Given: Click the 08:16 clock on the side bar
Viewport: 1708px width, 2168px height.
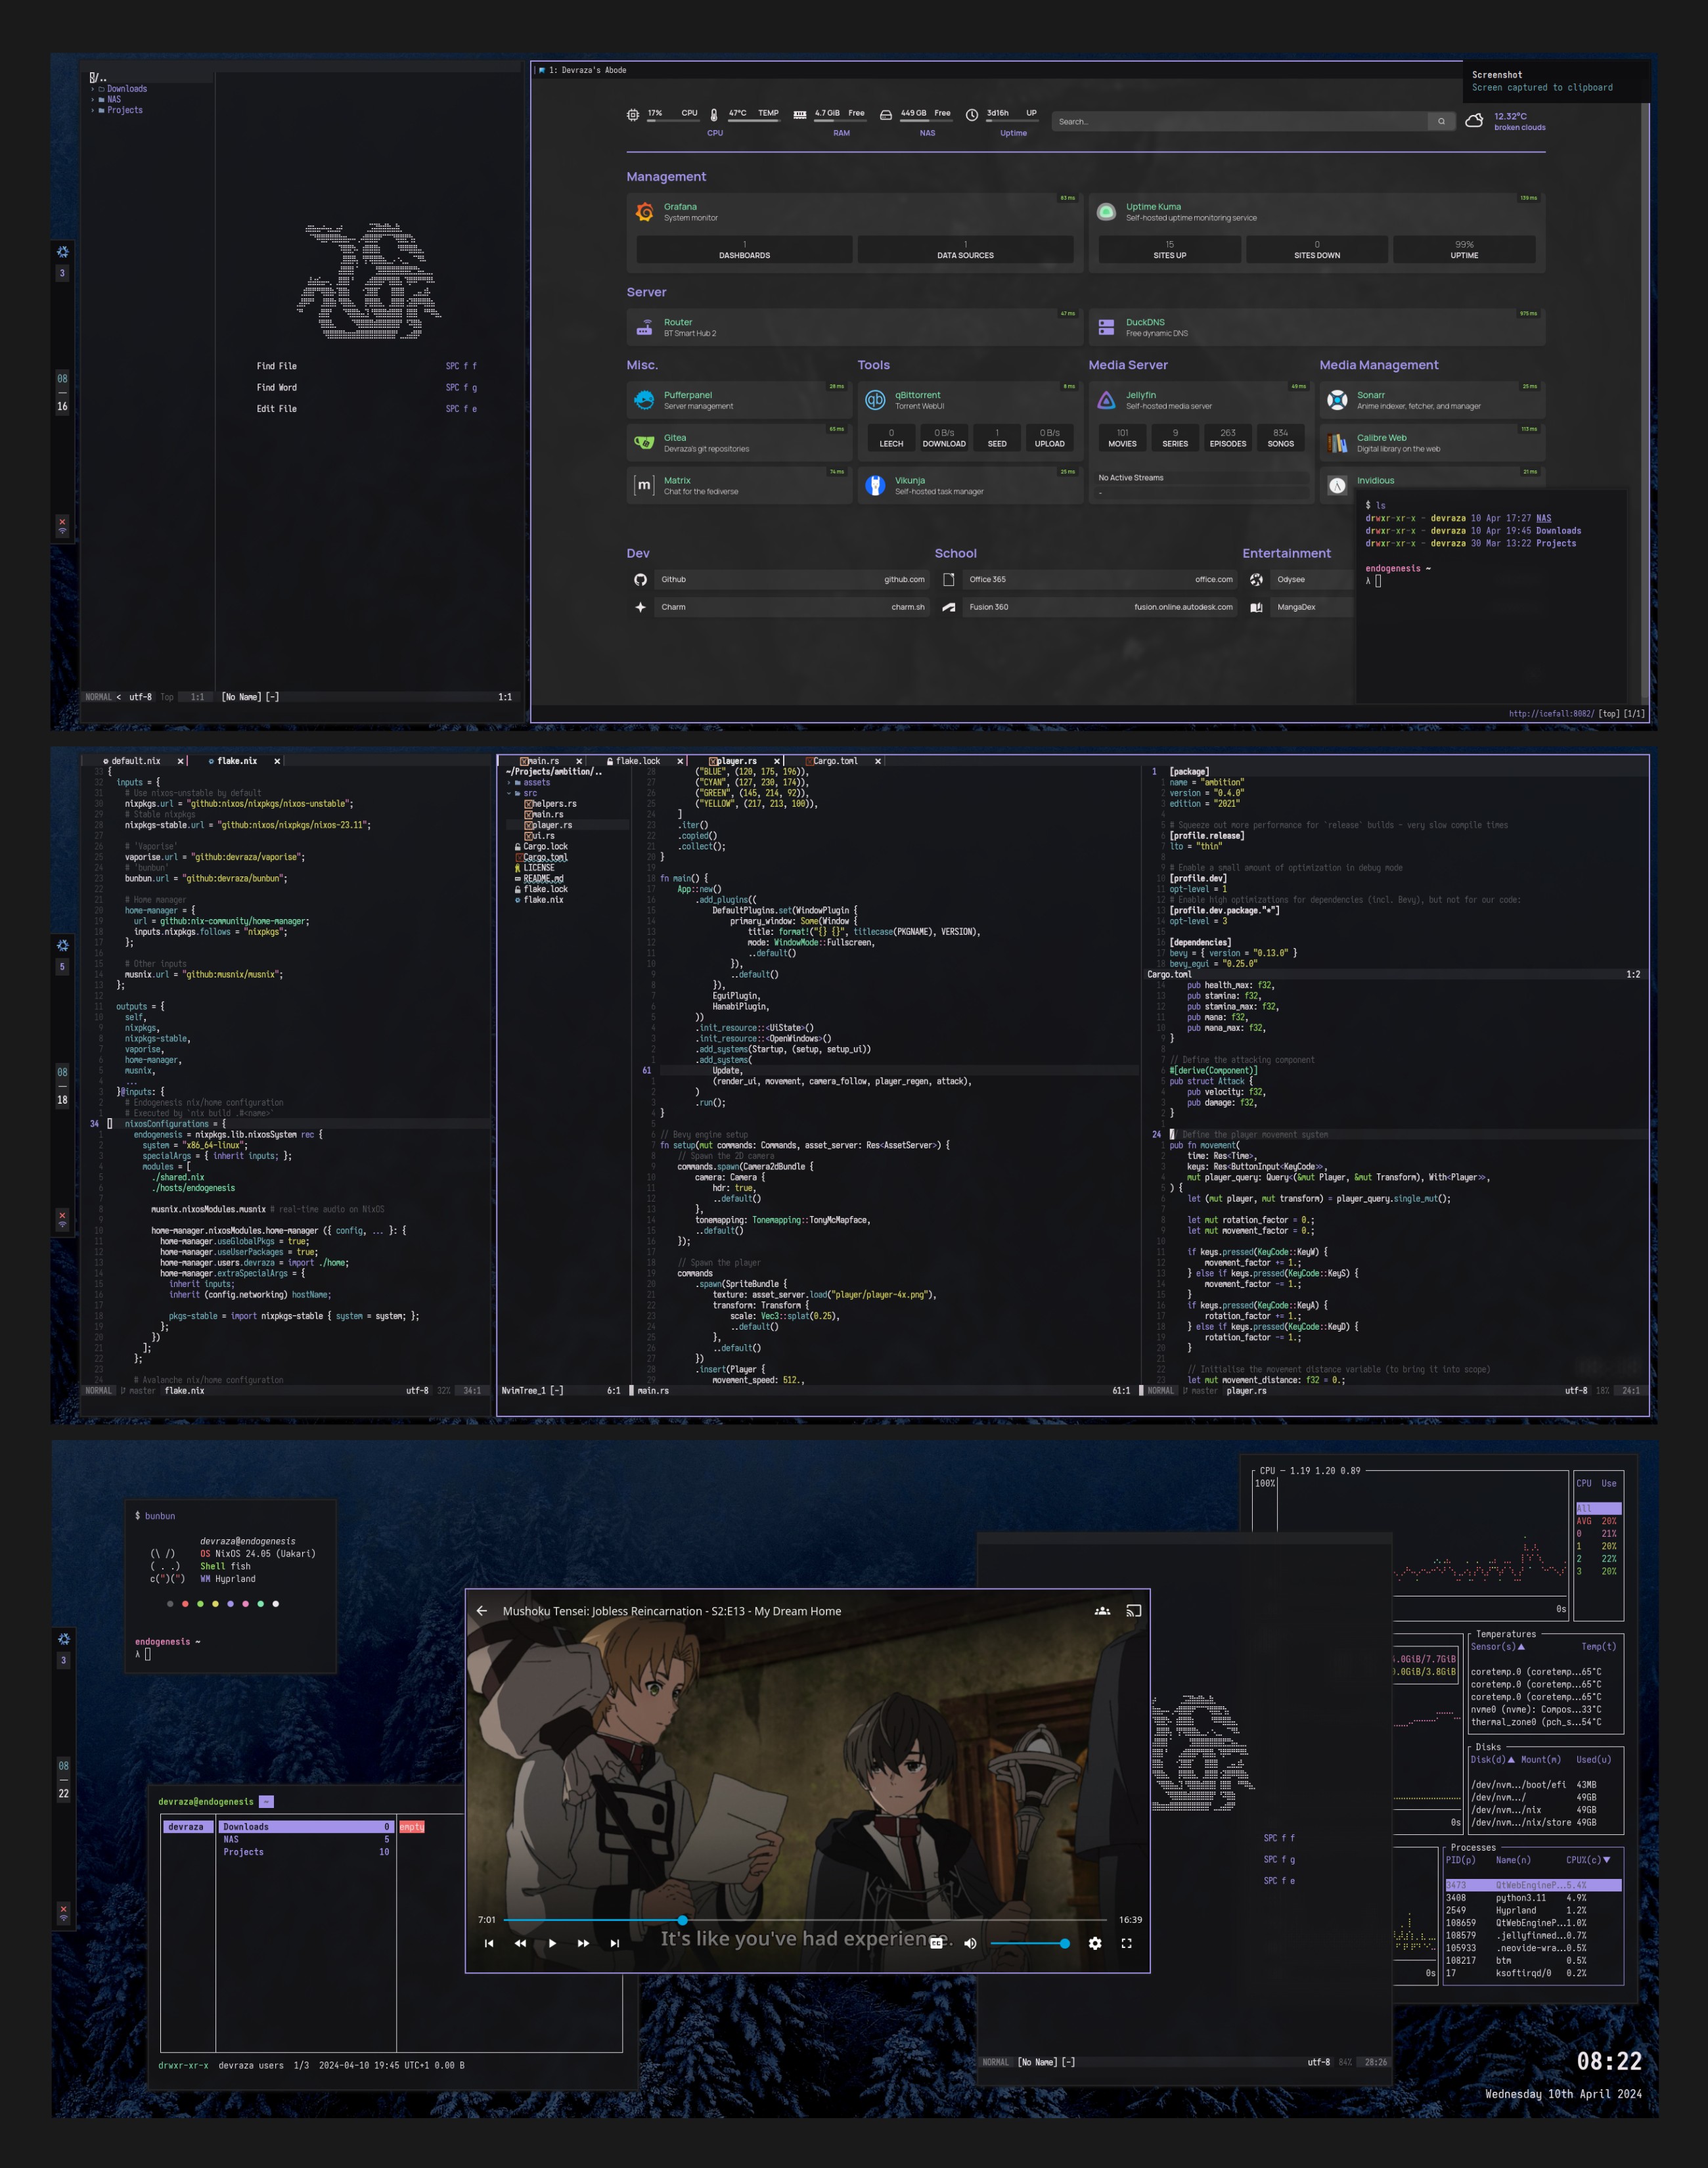Looking at the screenshot, I should 62,392.
